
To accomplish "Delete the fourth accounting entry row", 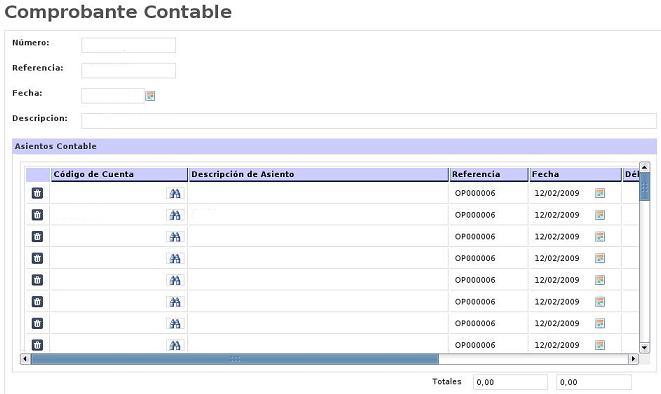I will pyautogui.click(x=38, y=258).
